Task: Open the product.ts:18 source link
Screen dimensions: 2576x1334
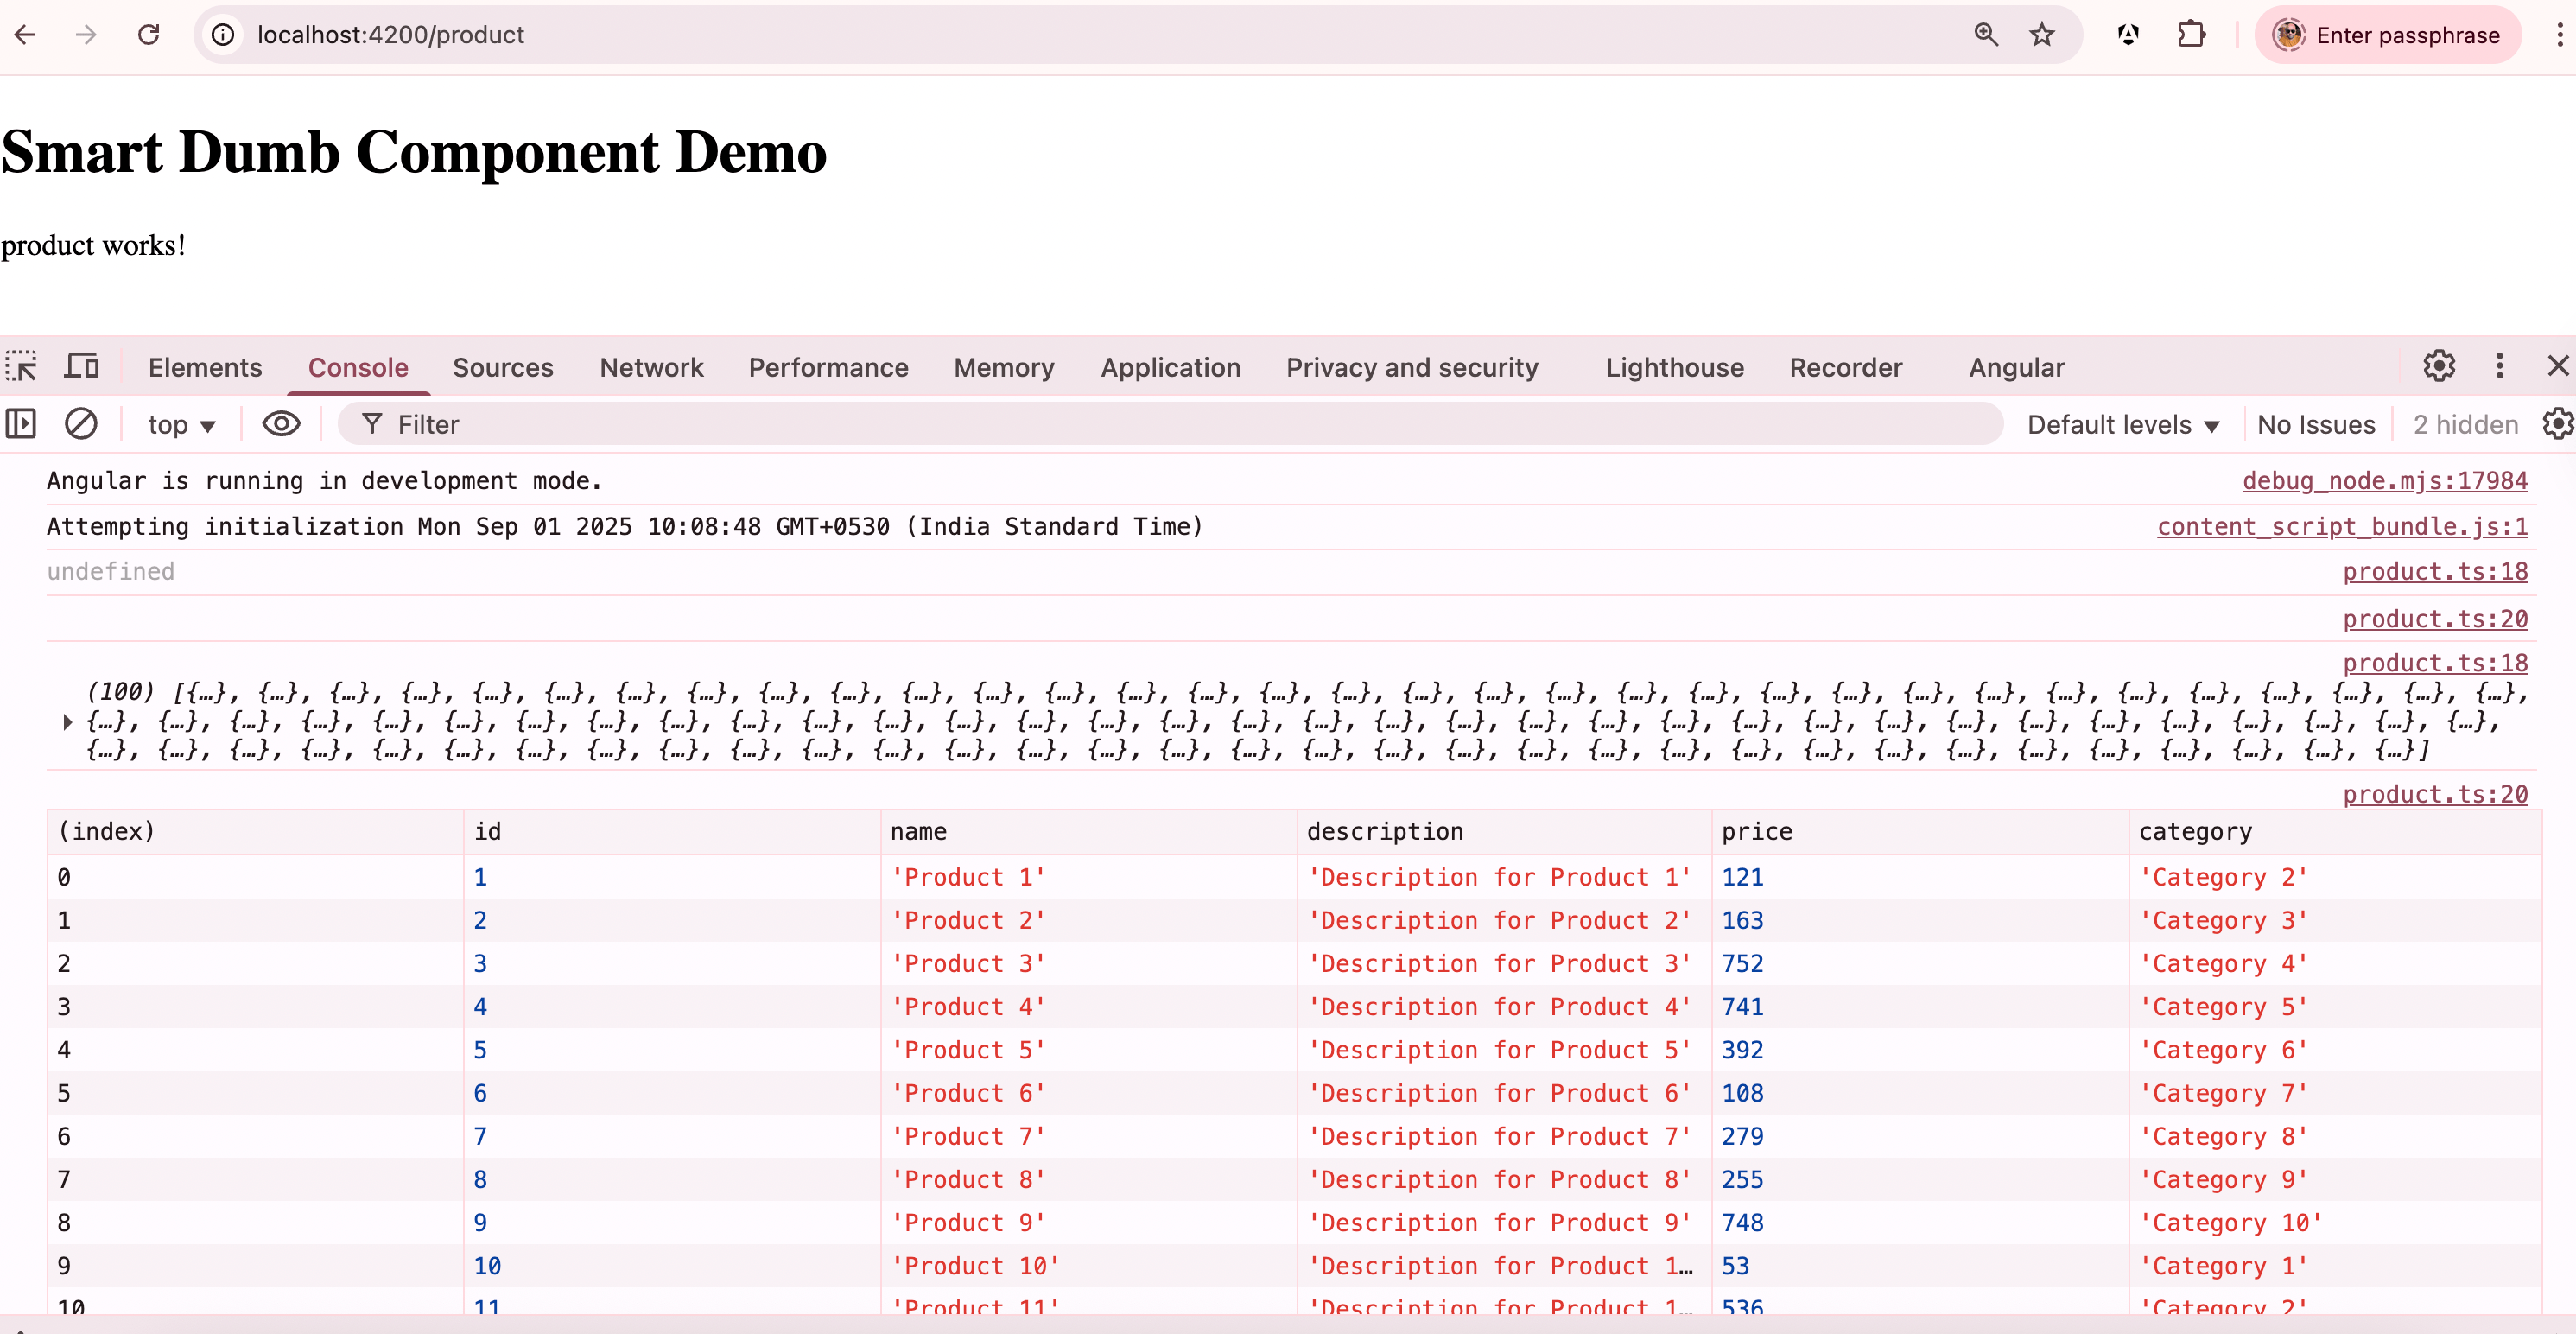Action: point(2435,571)
